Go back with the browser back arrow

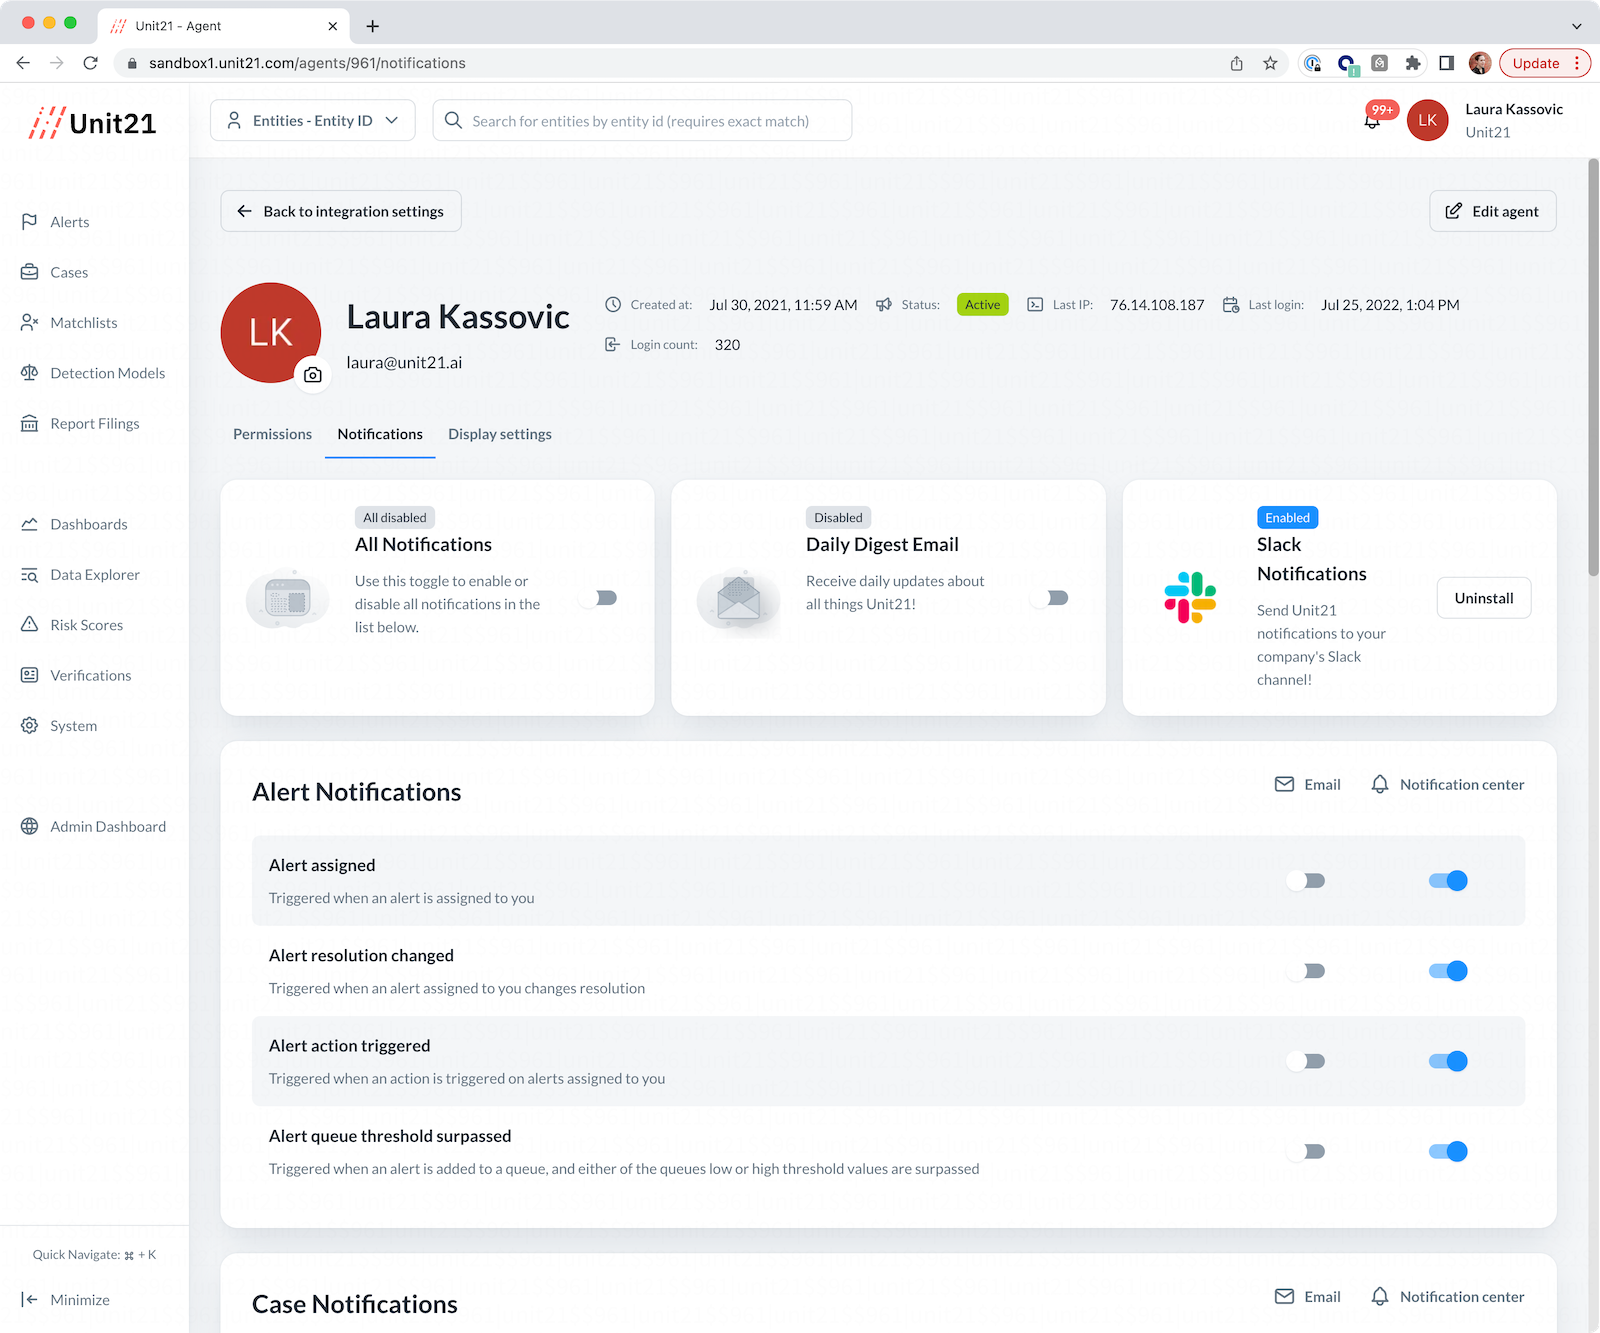pyautogui.click(x=23, y=63)
